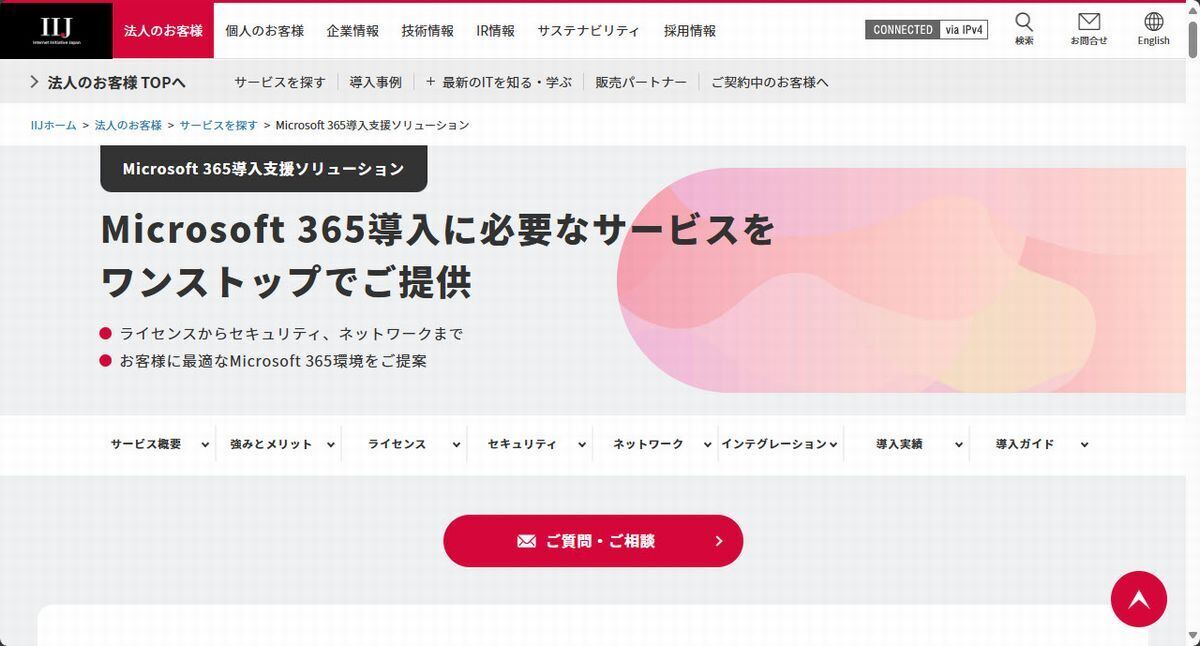1200x646 pixels.
Task: Follow the サービスを探す breadcrumb link
Action: point(218,125)
